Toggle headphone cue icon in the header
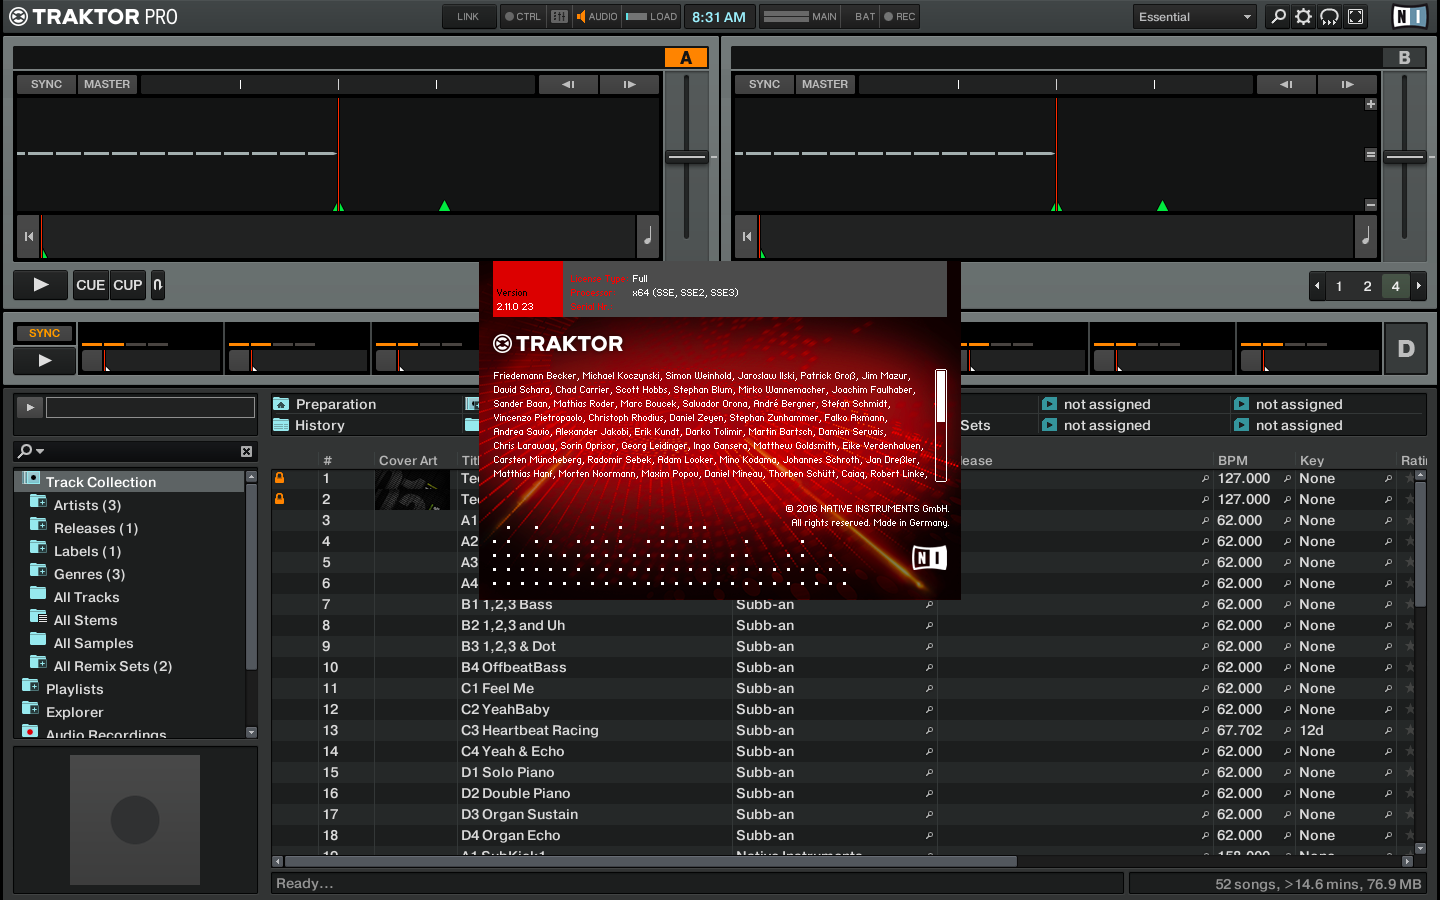This screenshot has width=1440, height=900. click(1329, 17)
